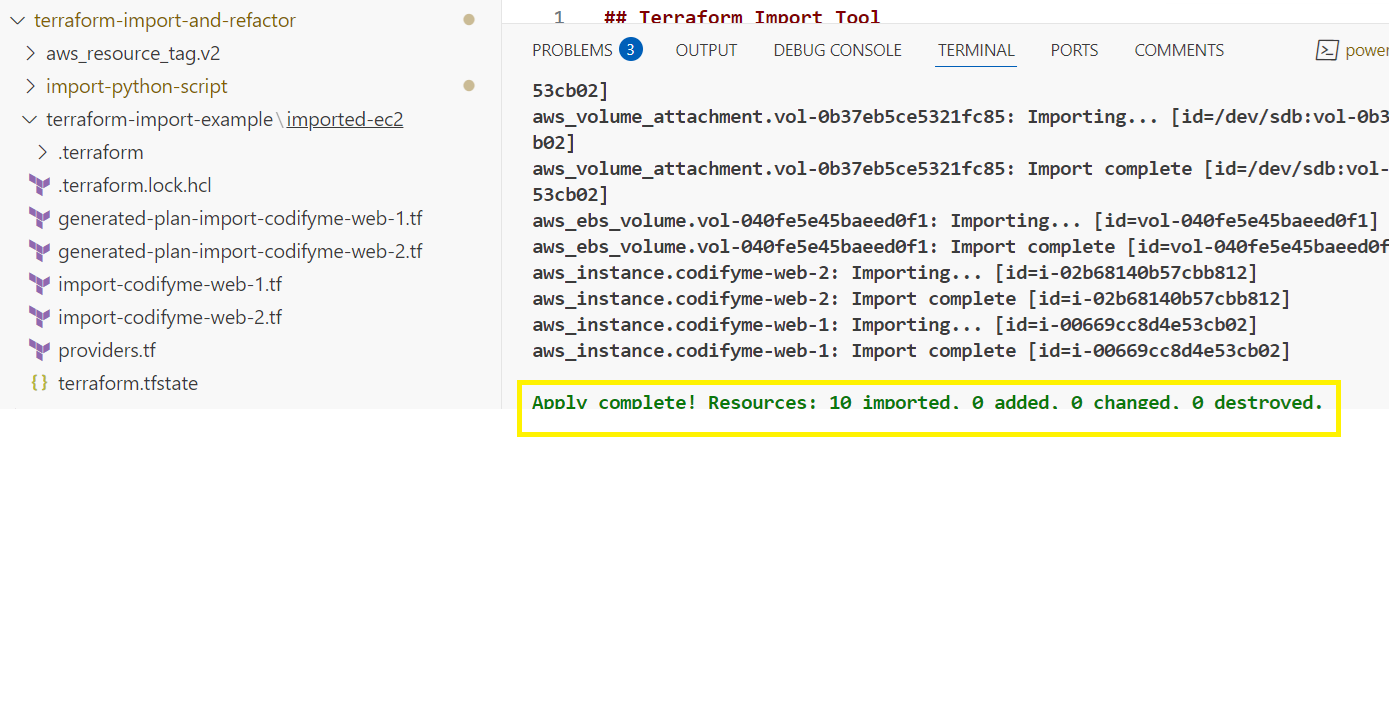
Task: Click the JSON braces icon next to terraform.tfstate
Action: point(40,383)
